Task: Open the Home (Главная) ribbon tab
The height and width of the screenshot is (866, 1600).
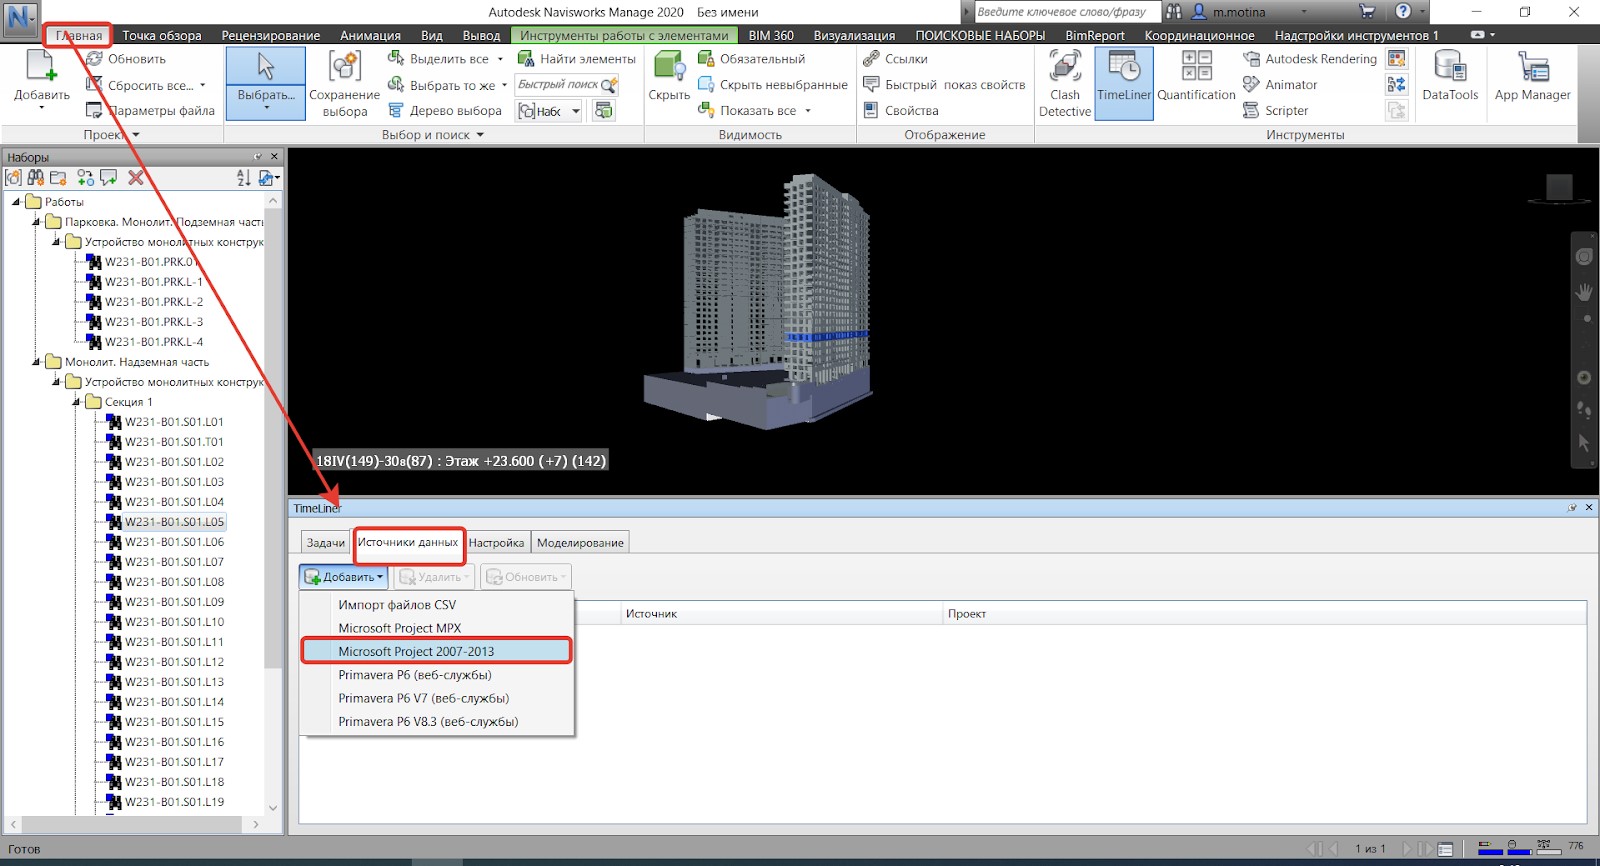Action: [79, 35]
